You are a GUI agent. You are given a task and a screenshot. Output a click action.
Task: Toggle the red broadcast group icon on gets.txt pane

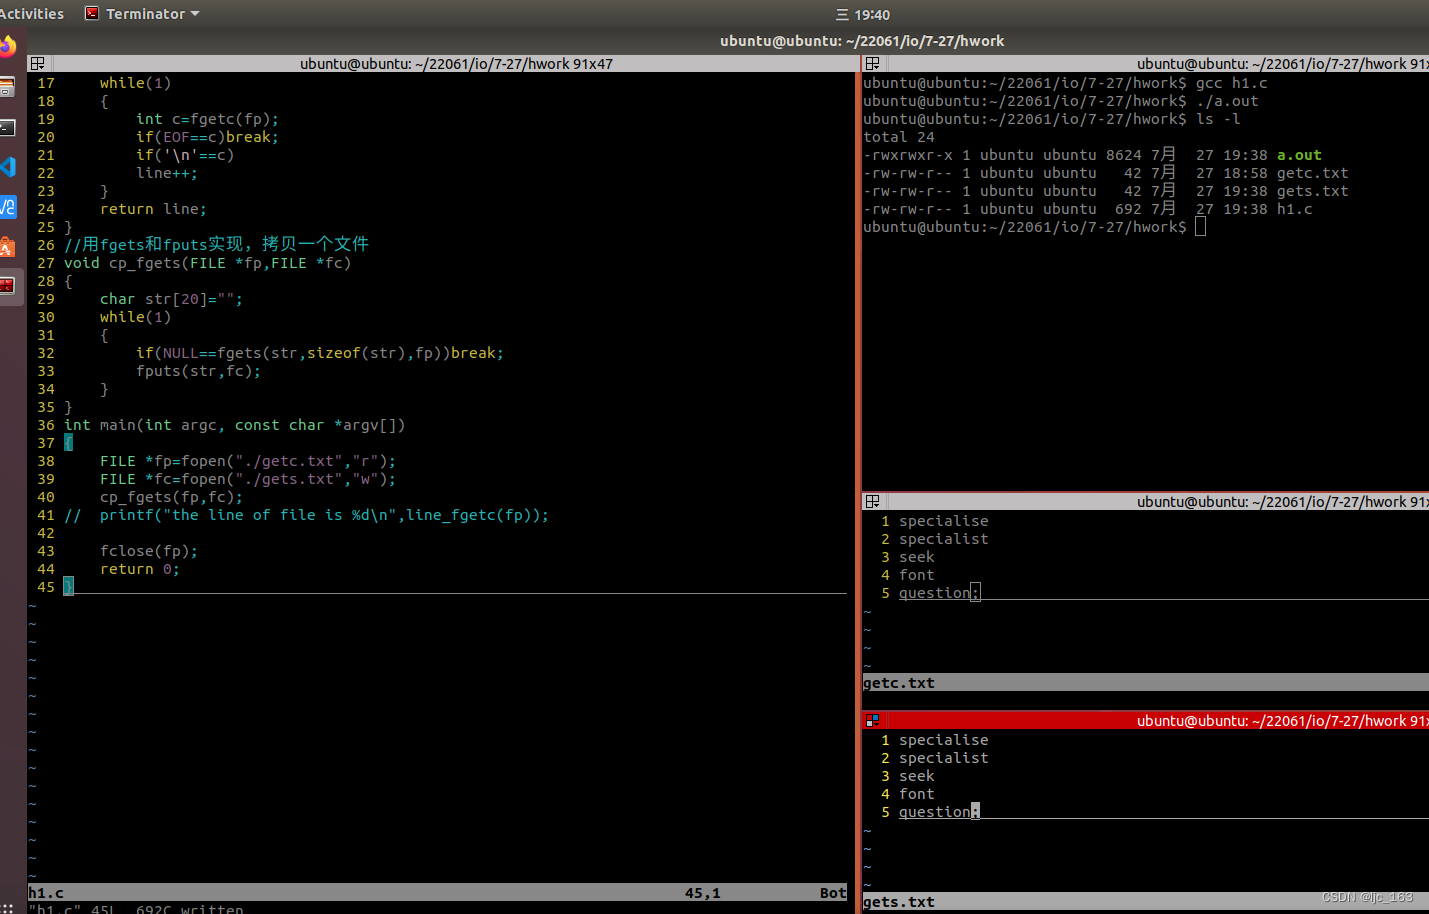pyautogui.click(x=872, y=719)
